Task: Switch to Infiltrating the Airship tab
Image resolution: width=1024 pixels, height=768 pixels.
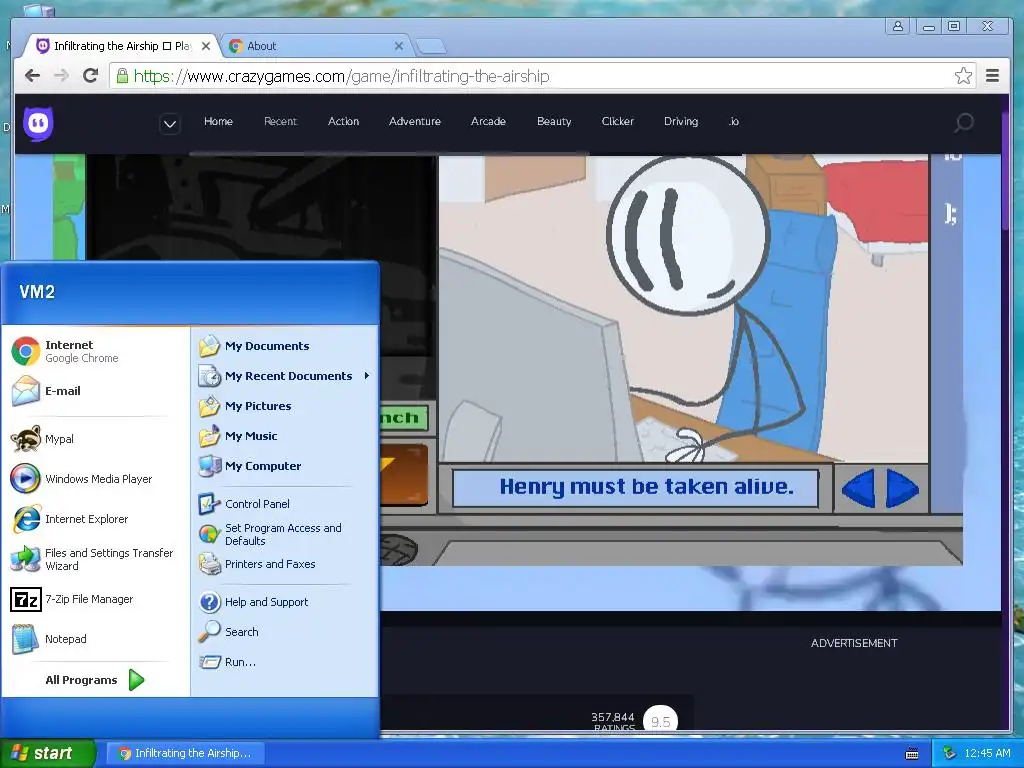Action: coord(120,46)
